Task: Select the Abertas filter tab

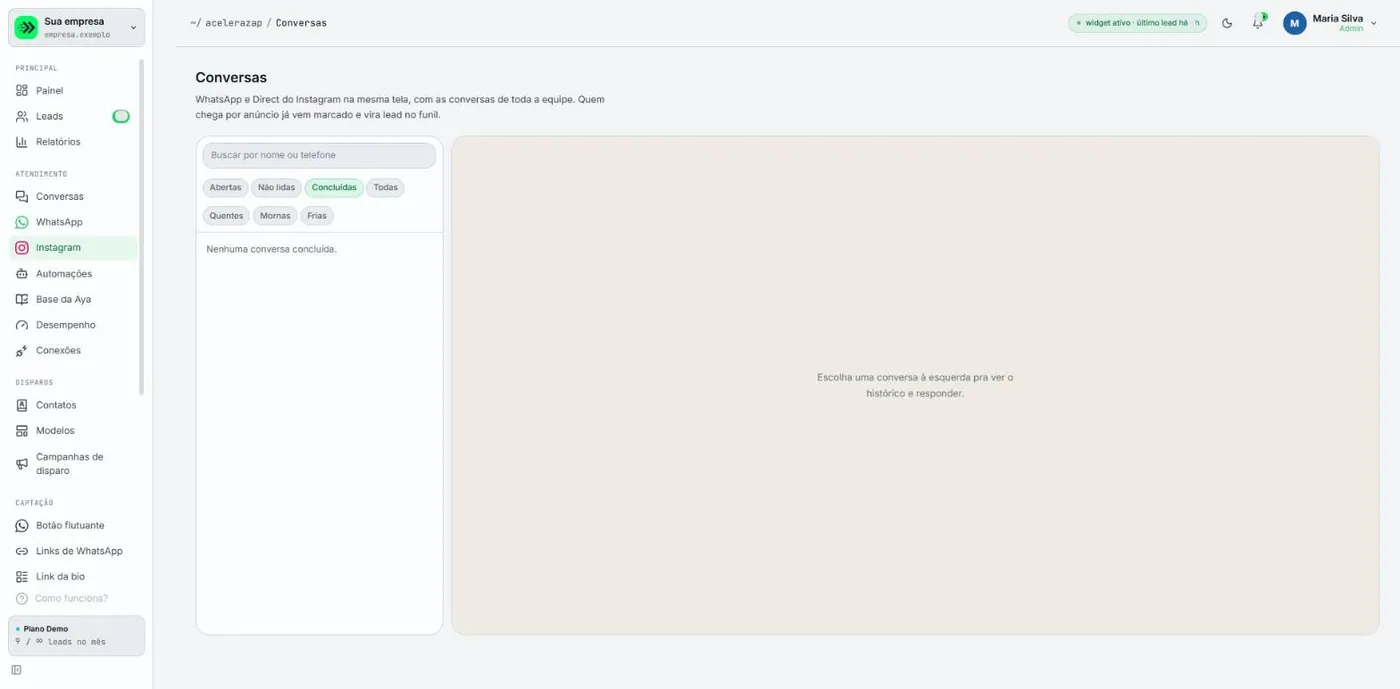Action: (225, 187)
